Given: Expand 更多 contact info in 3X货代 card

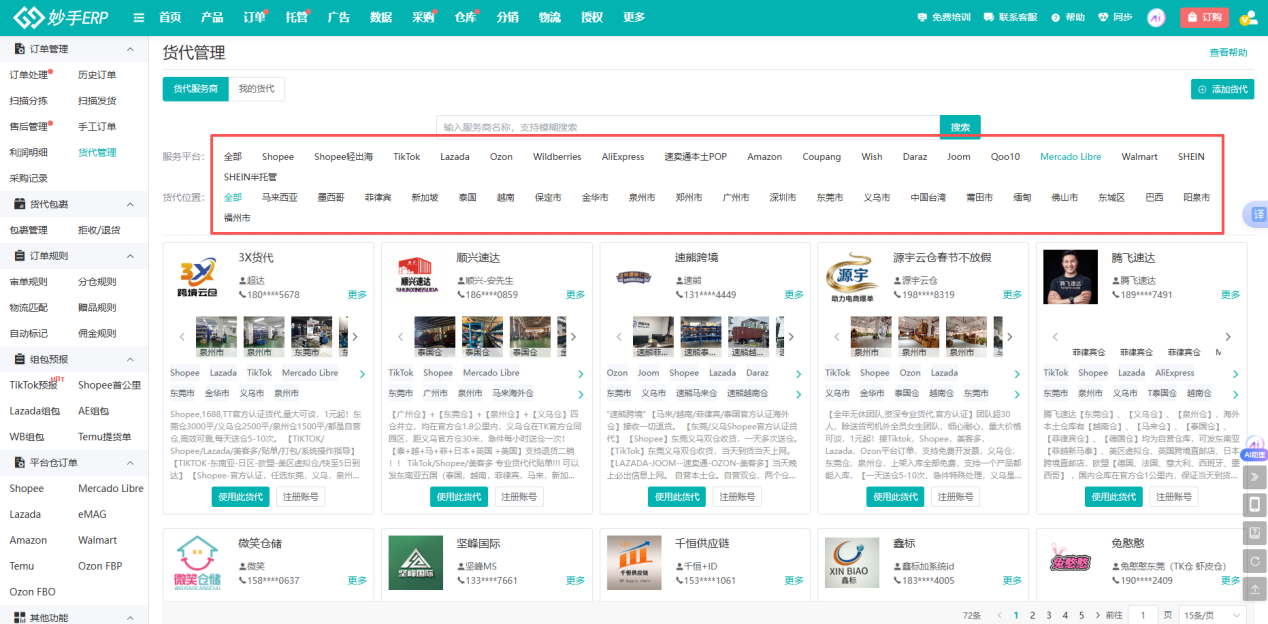Looking at the screenshot, I should pos(357,295).
